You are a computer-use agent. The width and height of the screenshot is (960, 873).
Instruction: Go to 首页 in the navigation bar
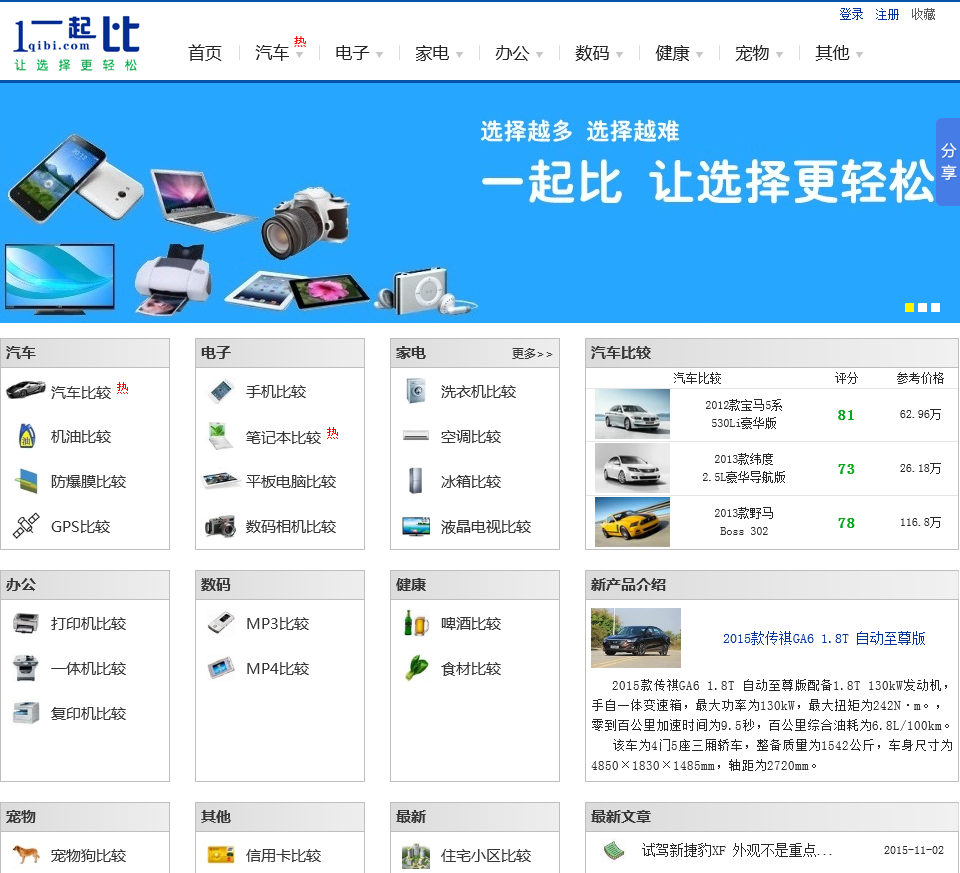[205, 53]
